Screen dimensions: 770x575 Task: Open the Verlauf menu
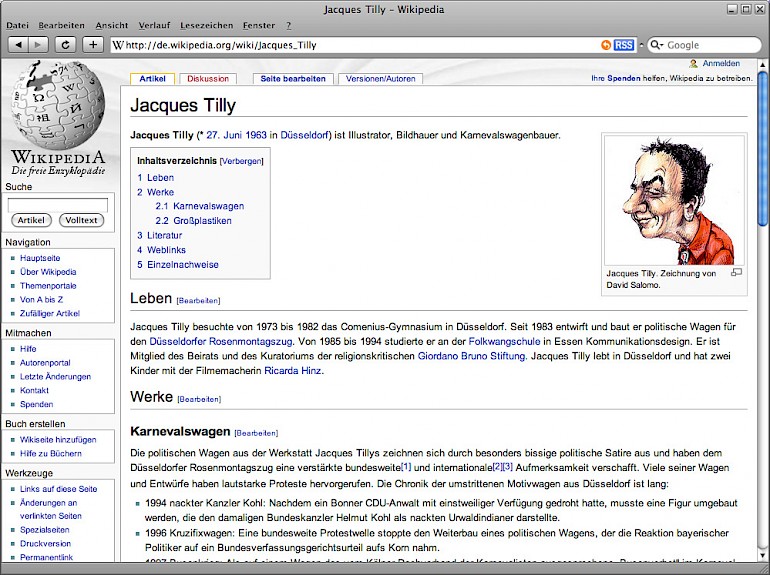154,26
